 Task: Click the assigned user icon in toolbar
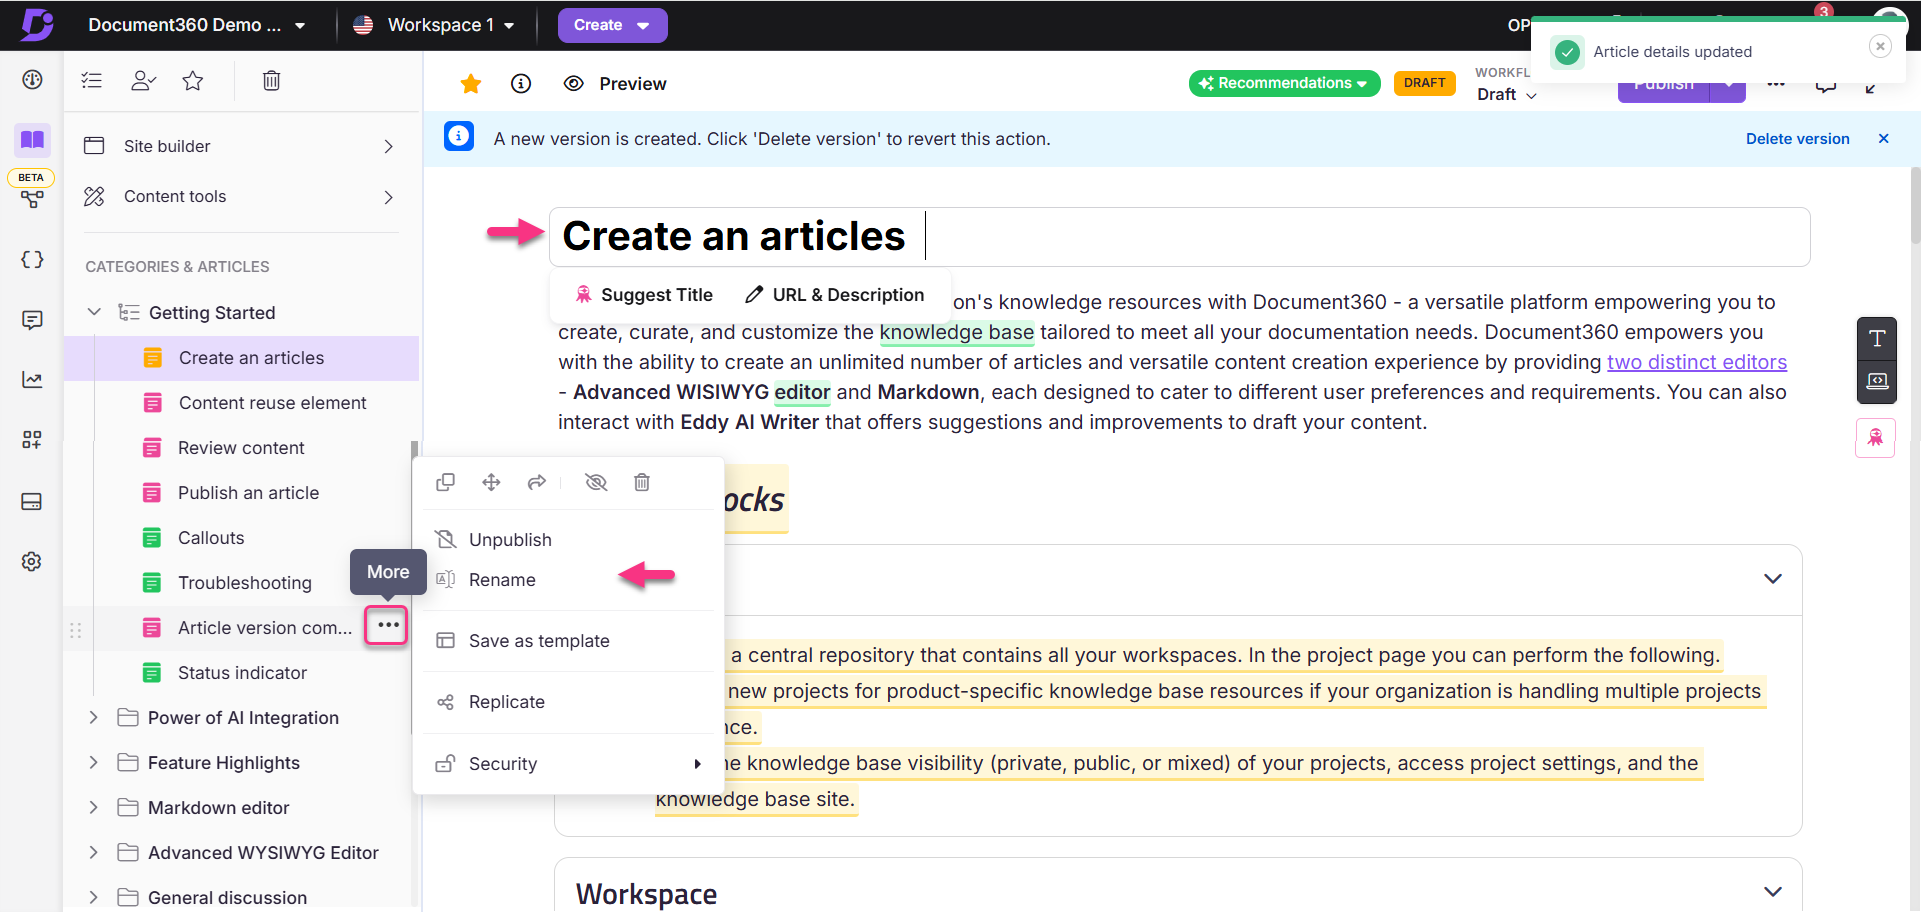pyautogui.click(x=143, y=81)
